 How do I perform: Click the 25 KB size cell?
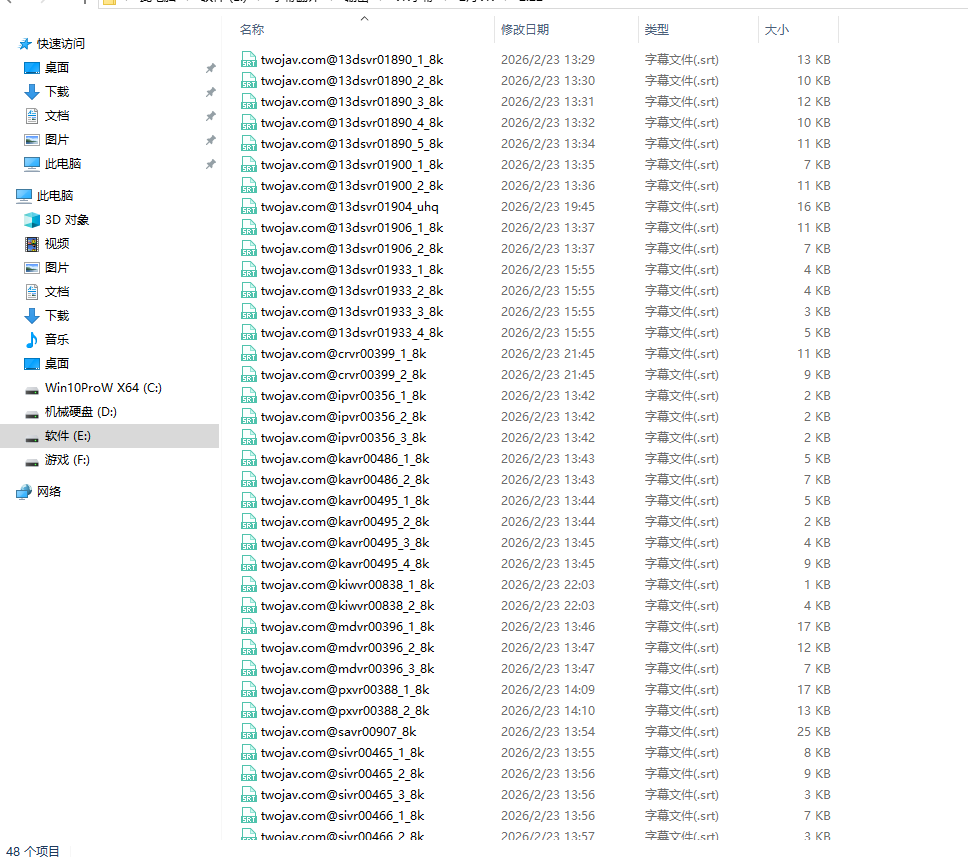point(814,732)
